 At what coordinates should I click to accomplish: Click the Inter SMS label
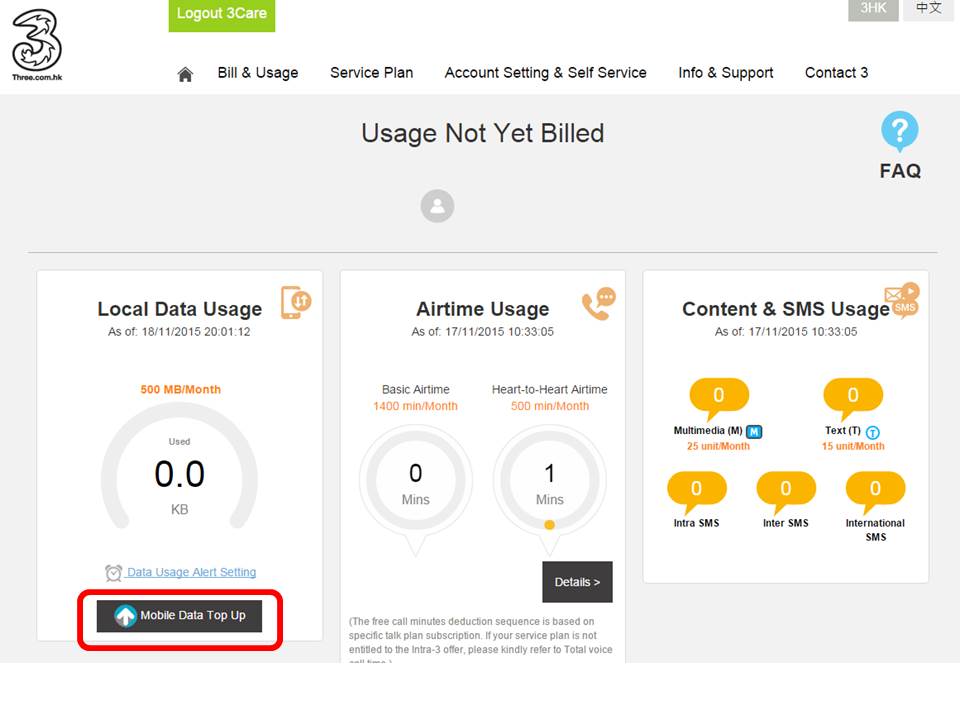coord(786,523)
